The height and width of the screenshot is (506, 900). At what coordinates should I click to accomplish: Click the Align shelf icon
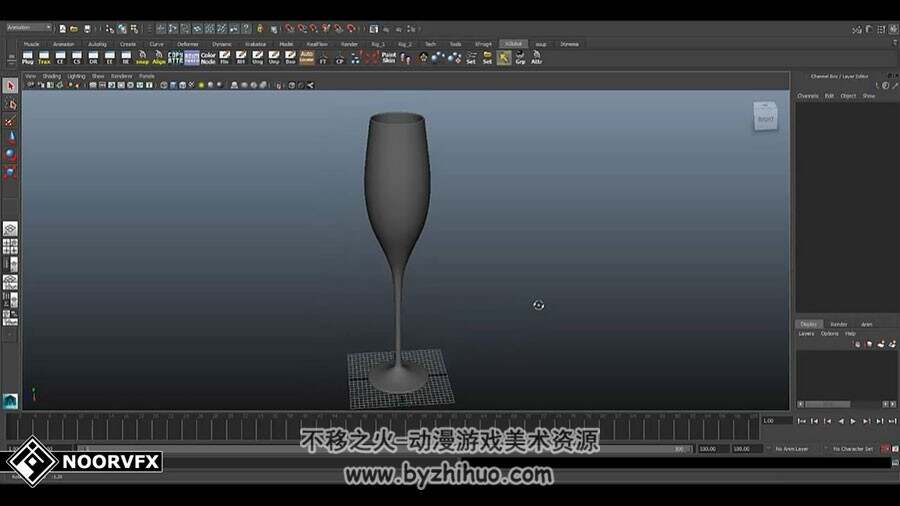(159, 57)
